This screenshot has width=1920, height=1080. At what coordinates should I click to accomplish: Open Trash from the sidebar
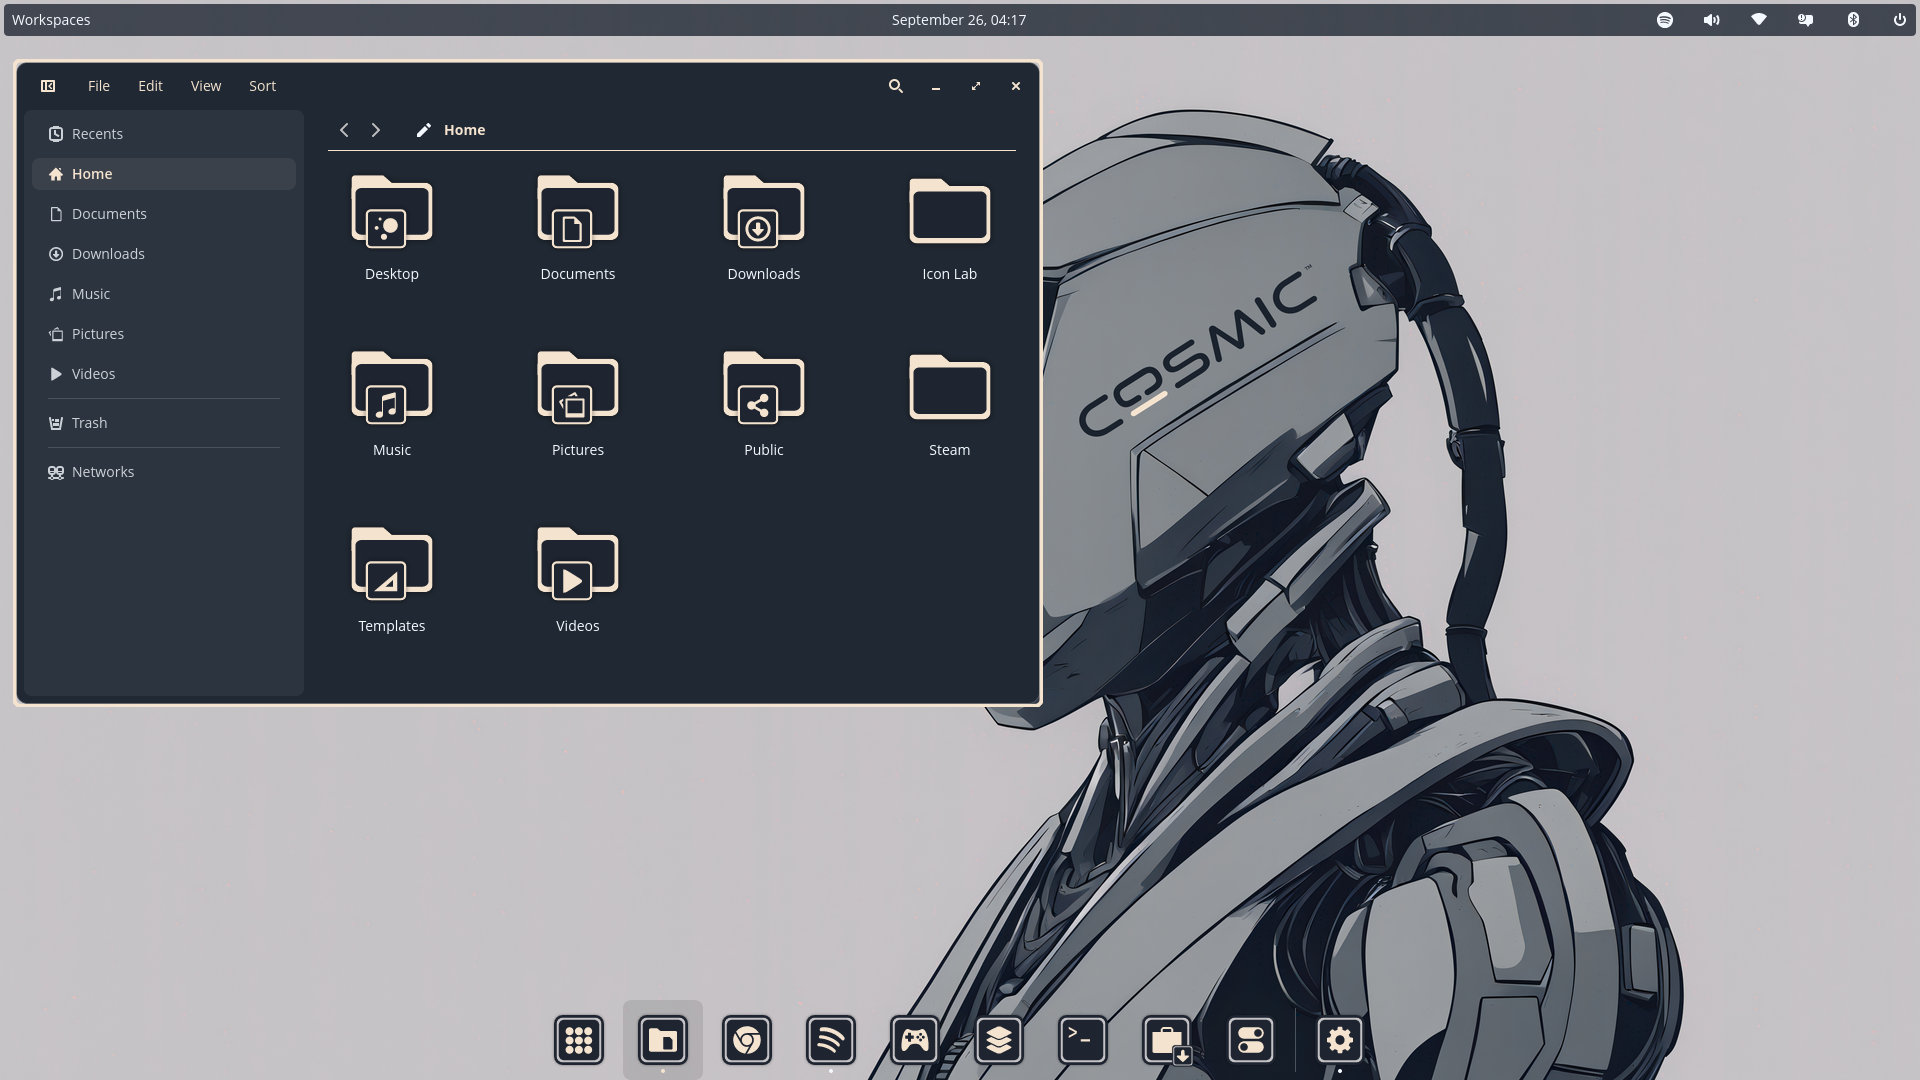[89, 423]
